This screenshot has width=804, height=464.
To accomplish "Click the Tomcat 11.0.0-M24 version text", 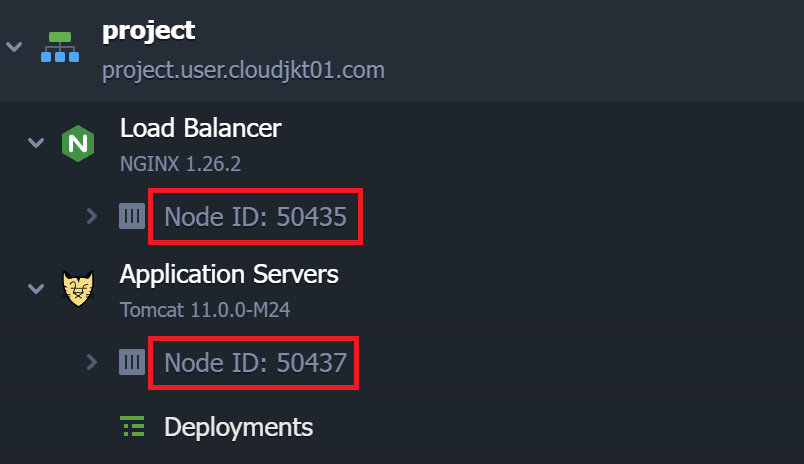I will tap(205, 310).
